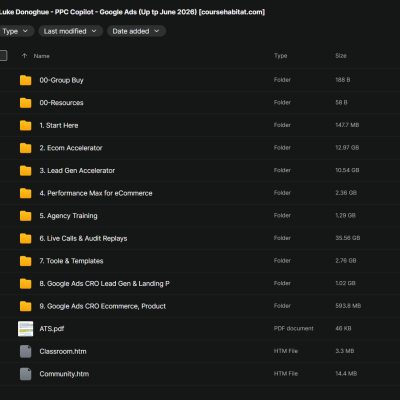
Task: Click the sort arrow beside Name
Action: point(24,56)
